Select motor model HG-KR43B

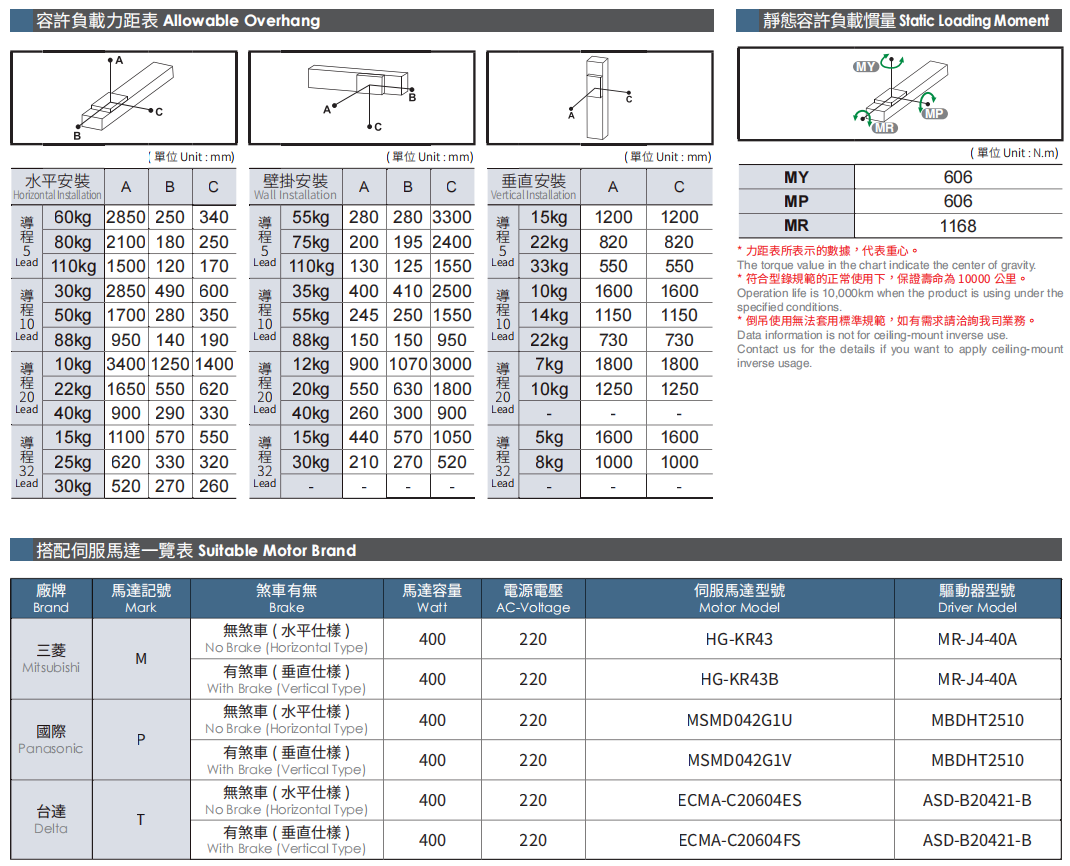739,679
